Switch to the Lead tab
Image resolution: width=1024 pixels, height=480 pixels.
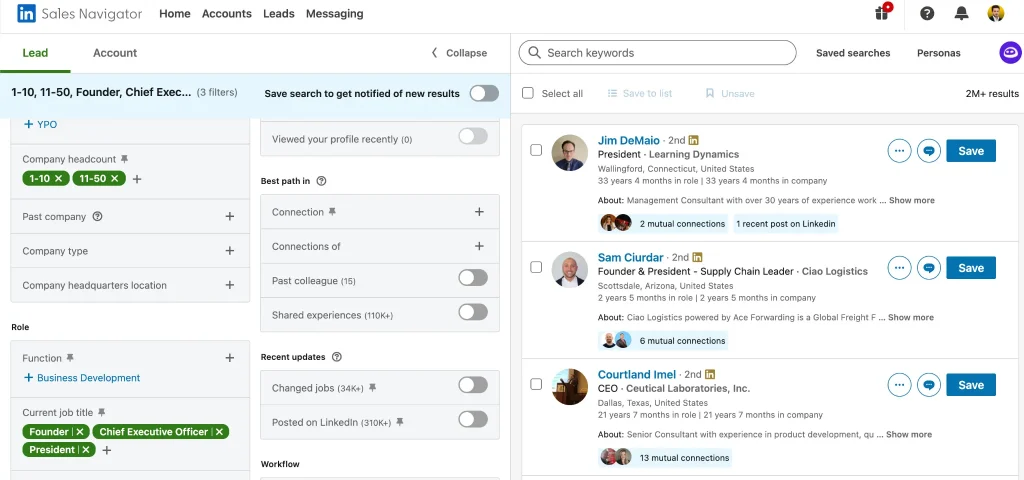coord(35,53)
